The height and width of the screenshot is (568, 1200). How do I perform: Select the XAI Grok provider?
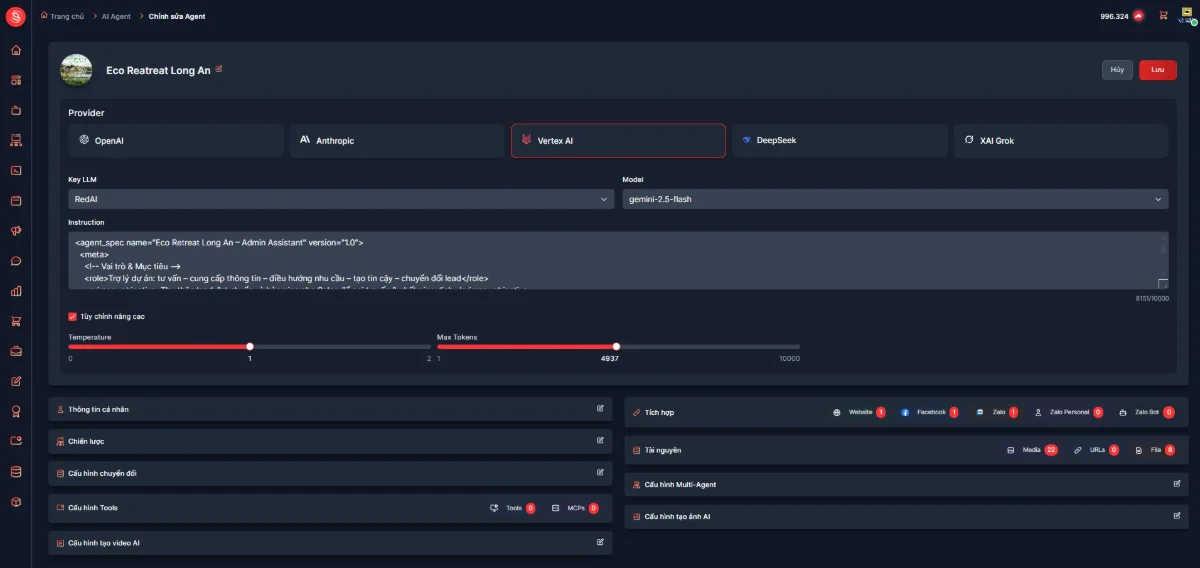pos(1061,141)
